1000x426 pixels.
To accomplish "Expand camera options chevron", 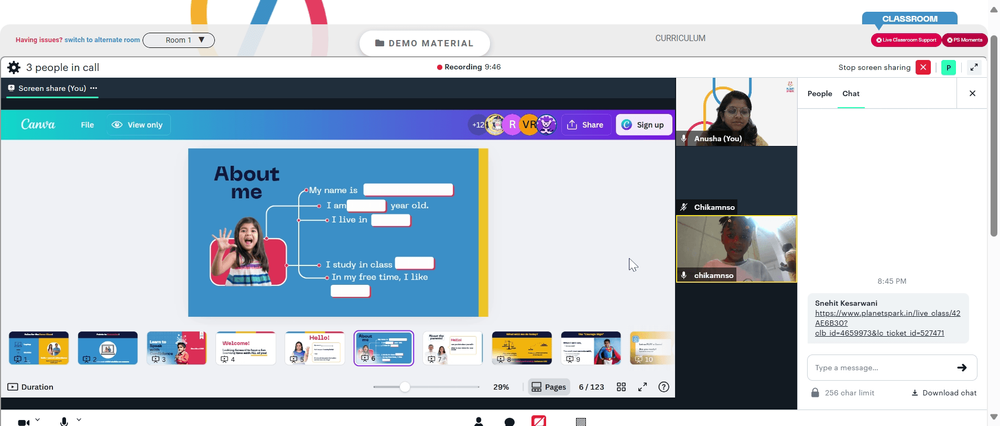I will (38, 420).
